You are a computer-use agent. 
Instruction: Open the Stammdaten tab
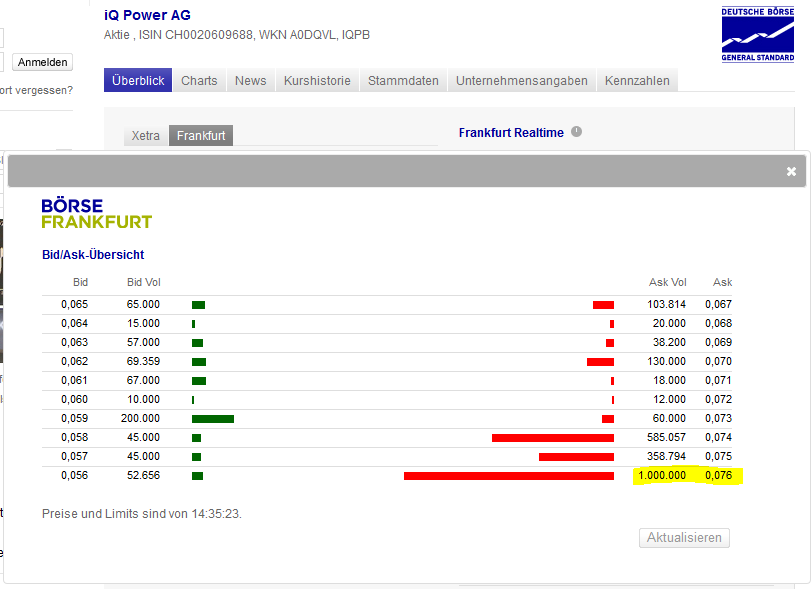[x=403, y=80]
